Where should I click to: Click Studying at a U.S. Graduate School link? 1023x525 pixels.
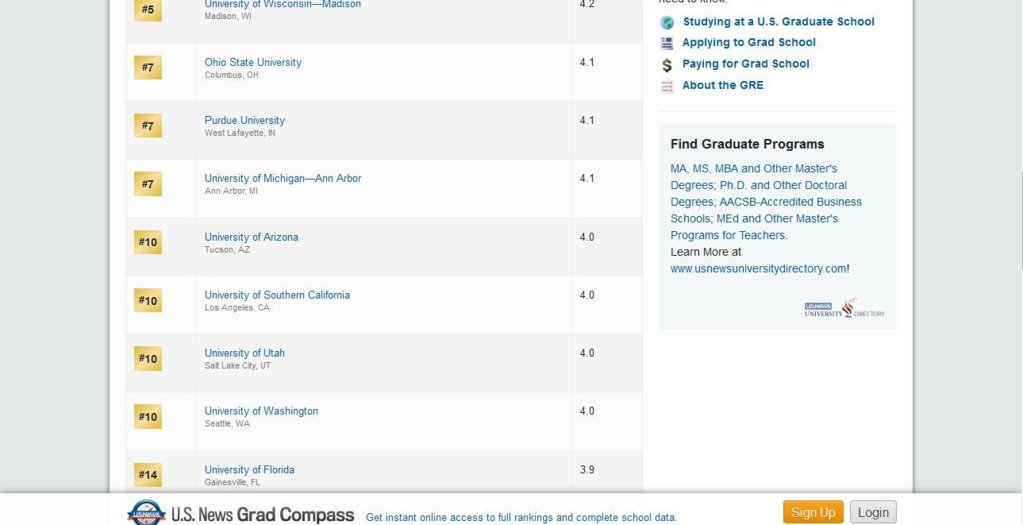778,22
